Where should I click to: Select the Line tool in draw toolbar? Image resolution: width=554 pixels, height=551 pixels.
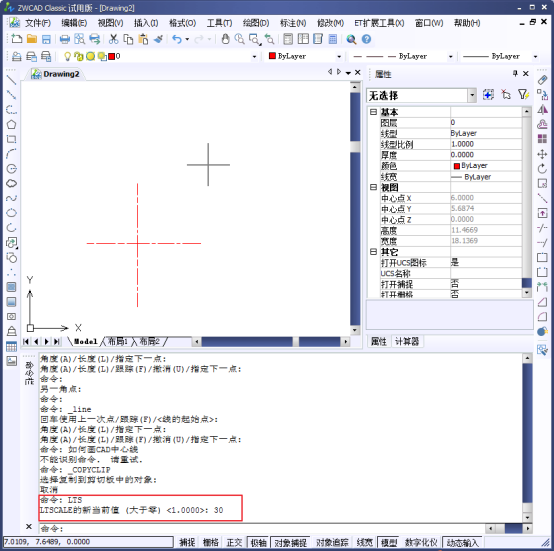click(x=11, y=80)
